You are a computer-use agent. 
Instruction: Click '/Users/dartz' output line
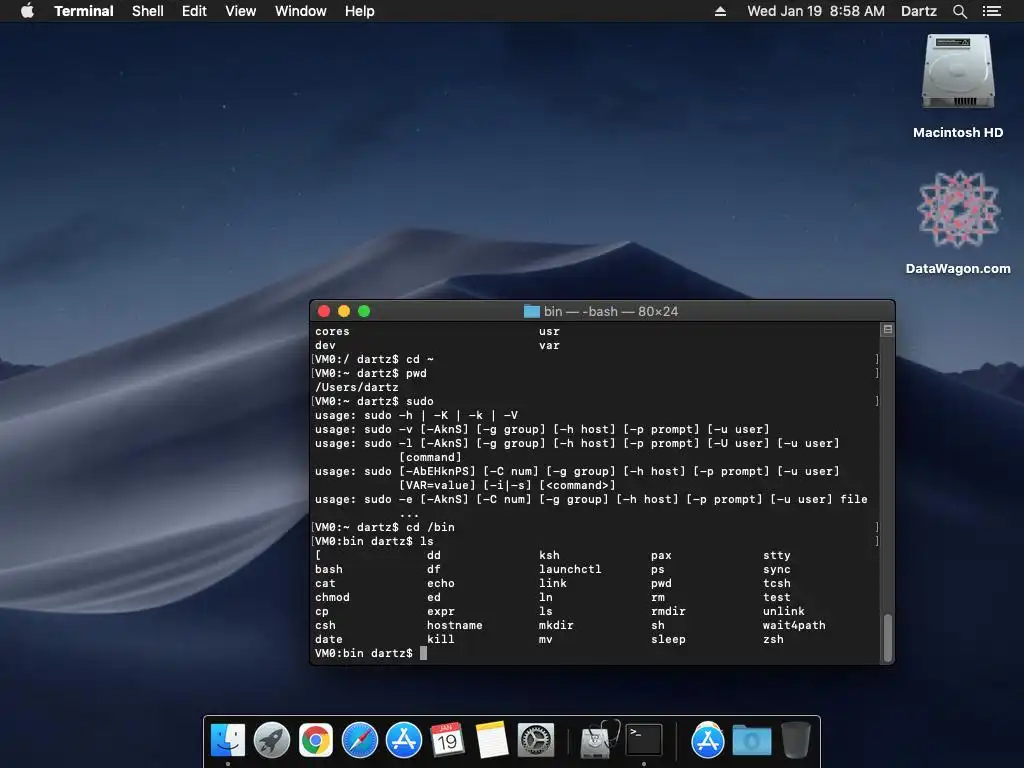357,387
